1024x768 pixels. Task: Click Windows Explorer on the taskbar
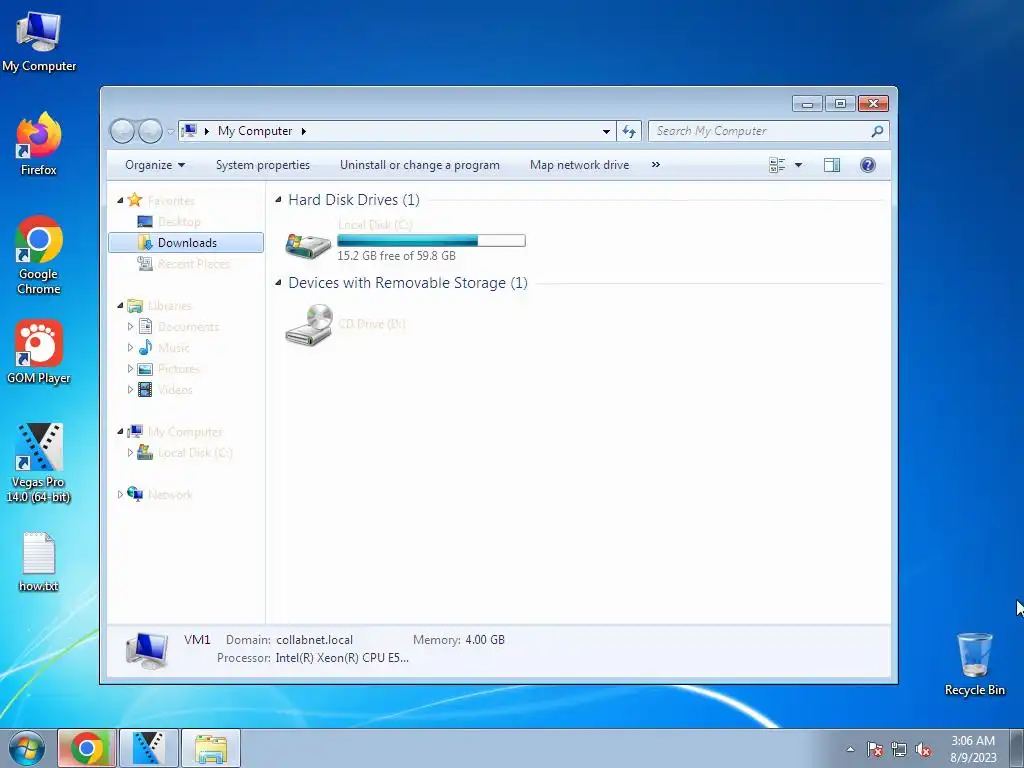[211, 748]
